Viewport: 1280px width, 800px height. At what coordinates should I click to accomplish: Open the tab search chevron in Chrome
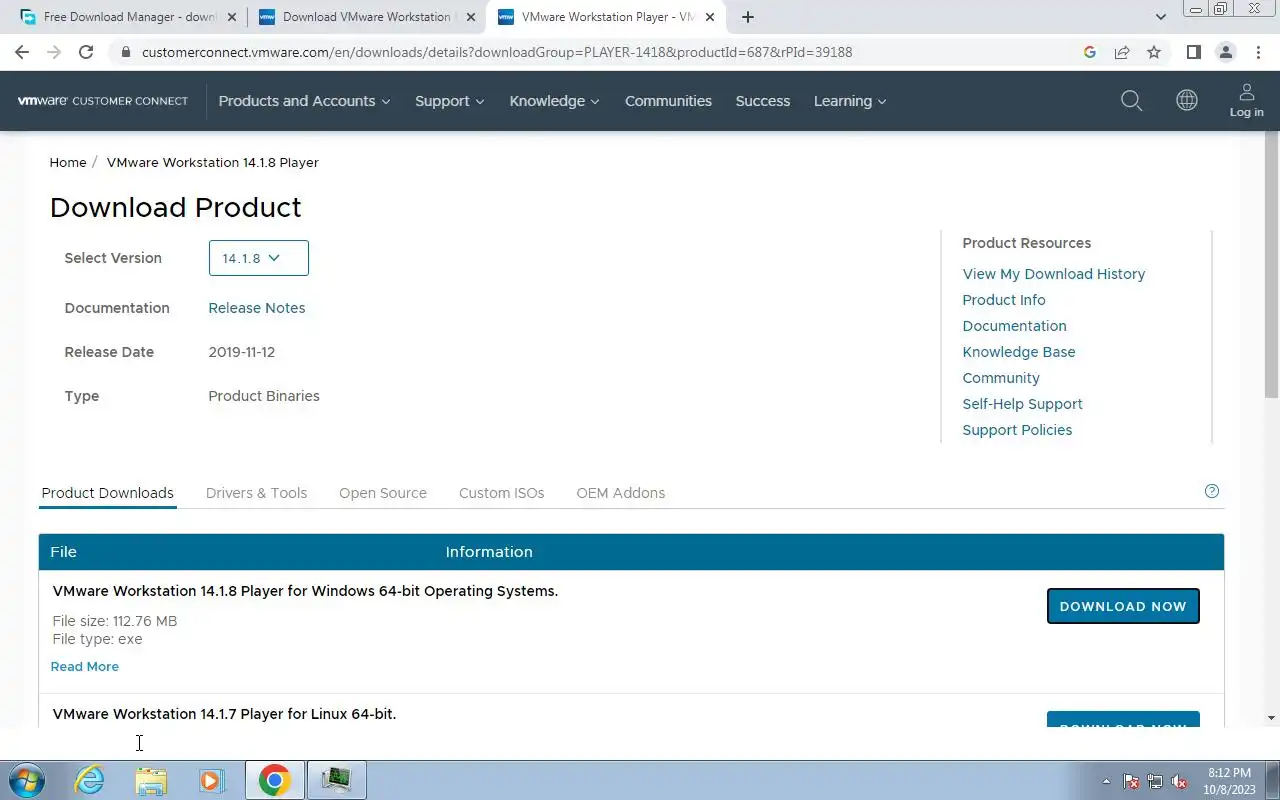[x=1161, y=17]
